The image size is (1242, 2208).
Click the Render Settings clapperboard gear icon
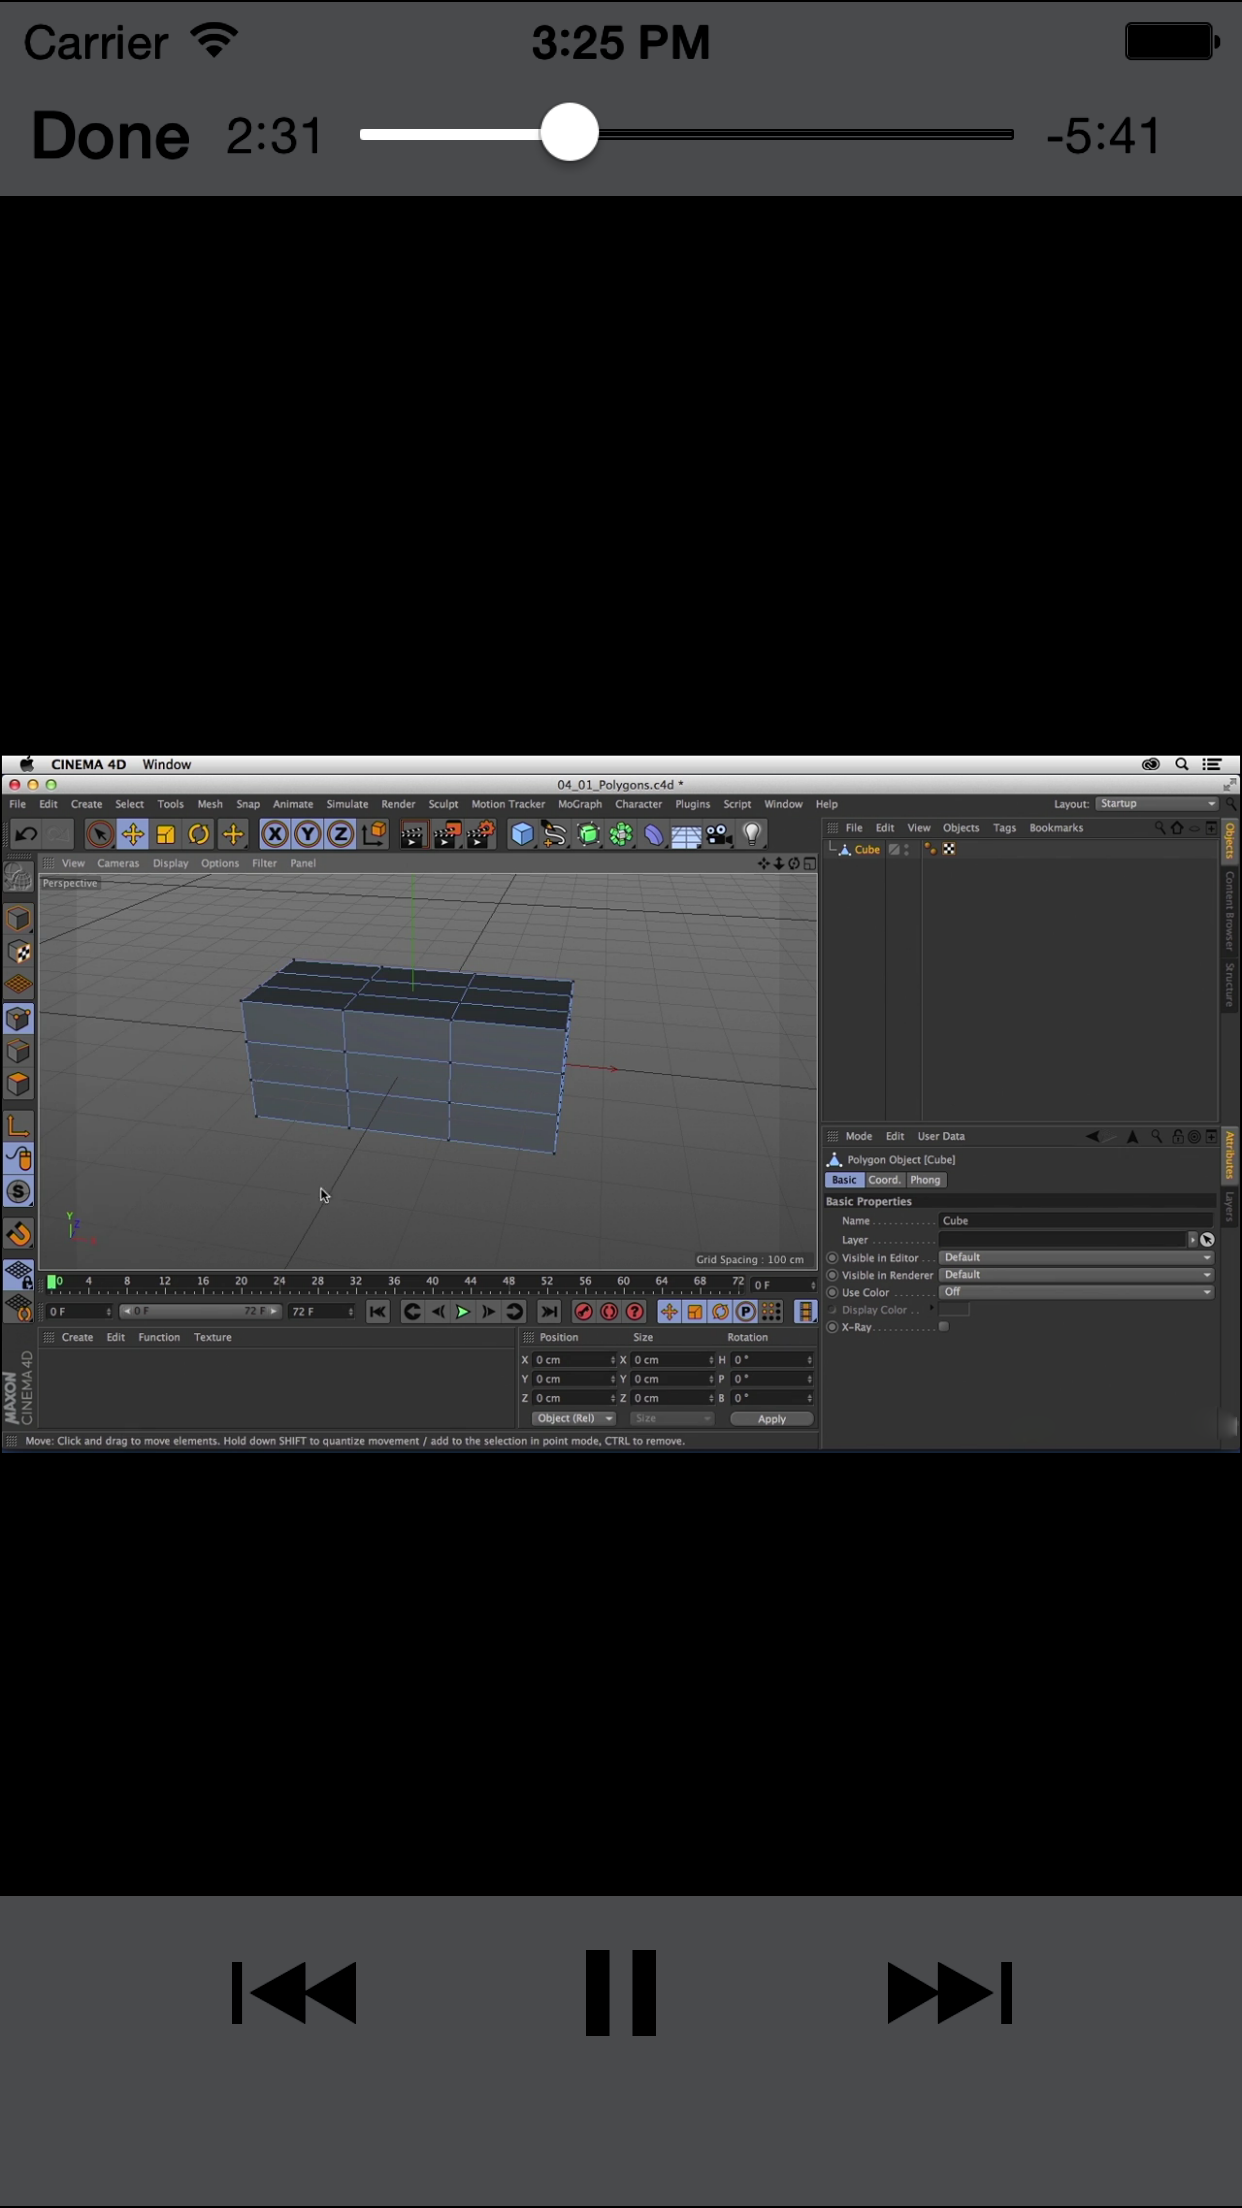click(x=480, y=834)
